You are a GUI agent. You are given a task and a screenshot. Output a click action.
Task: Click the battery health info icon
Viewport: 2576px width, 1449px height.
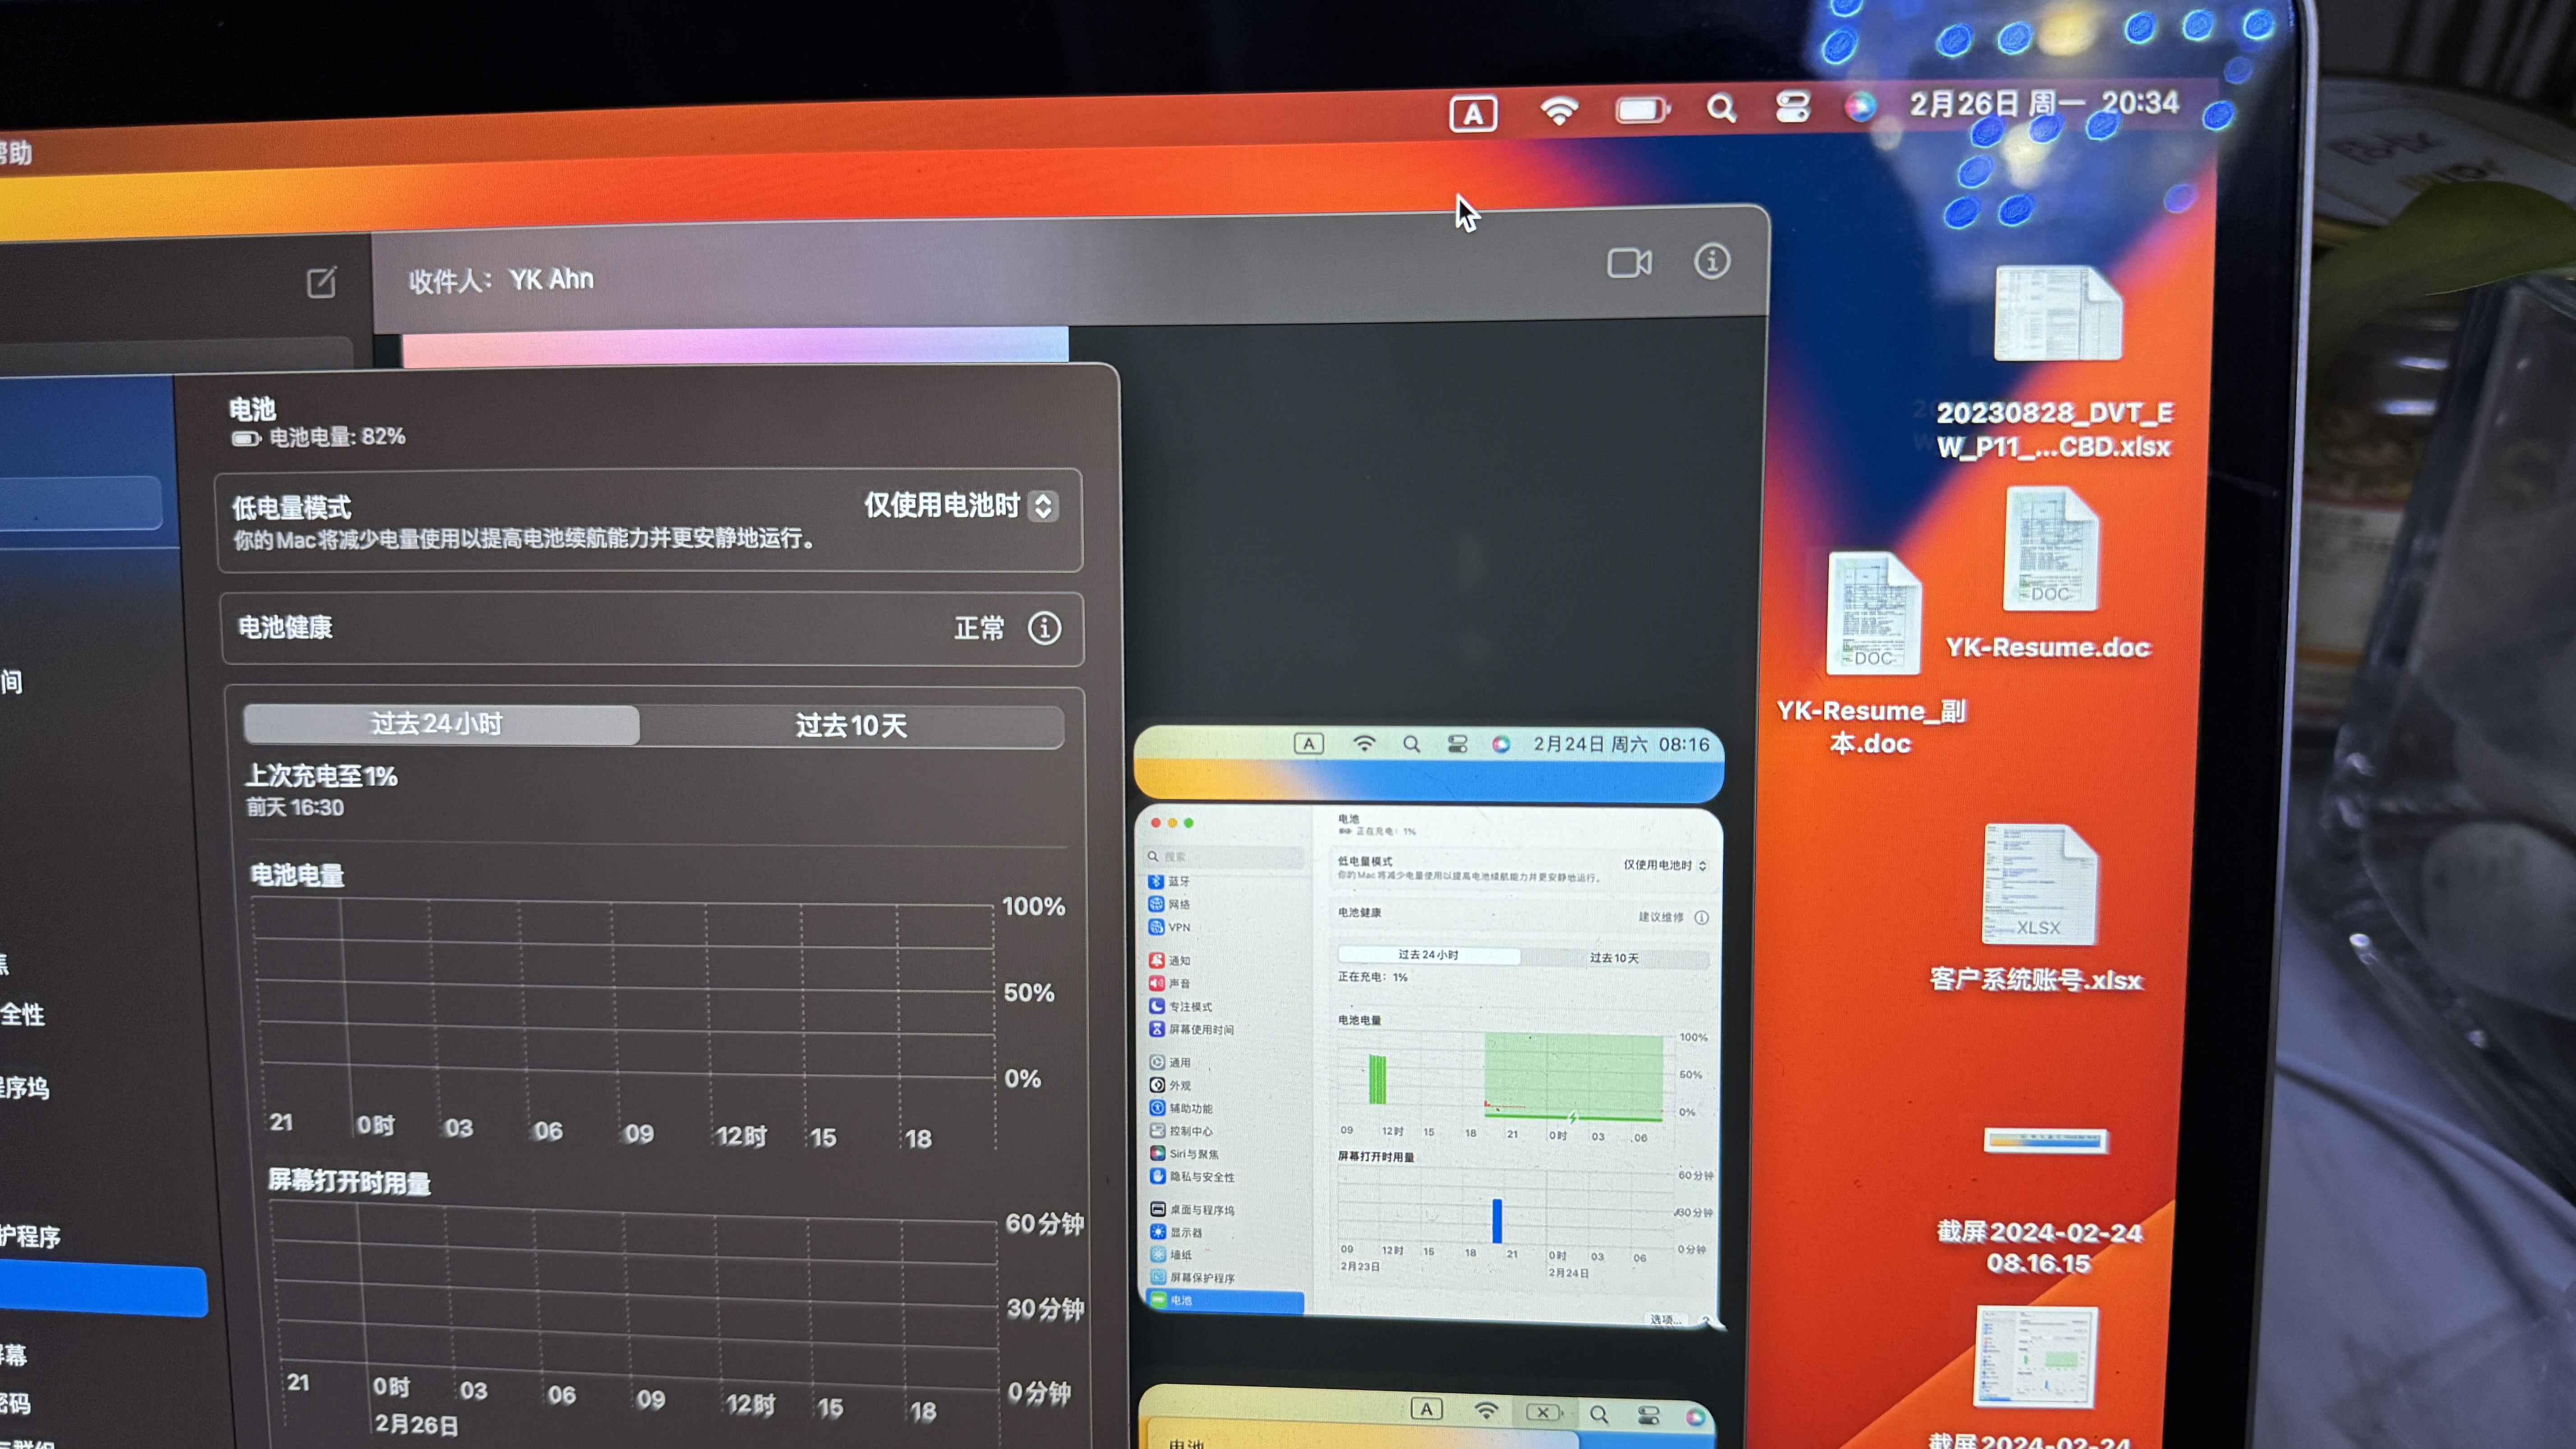(1045, 628)
